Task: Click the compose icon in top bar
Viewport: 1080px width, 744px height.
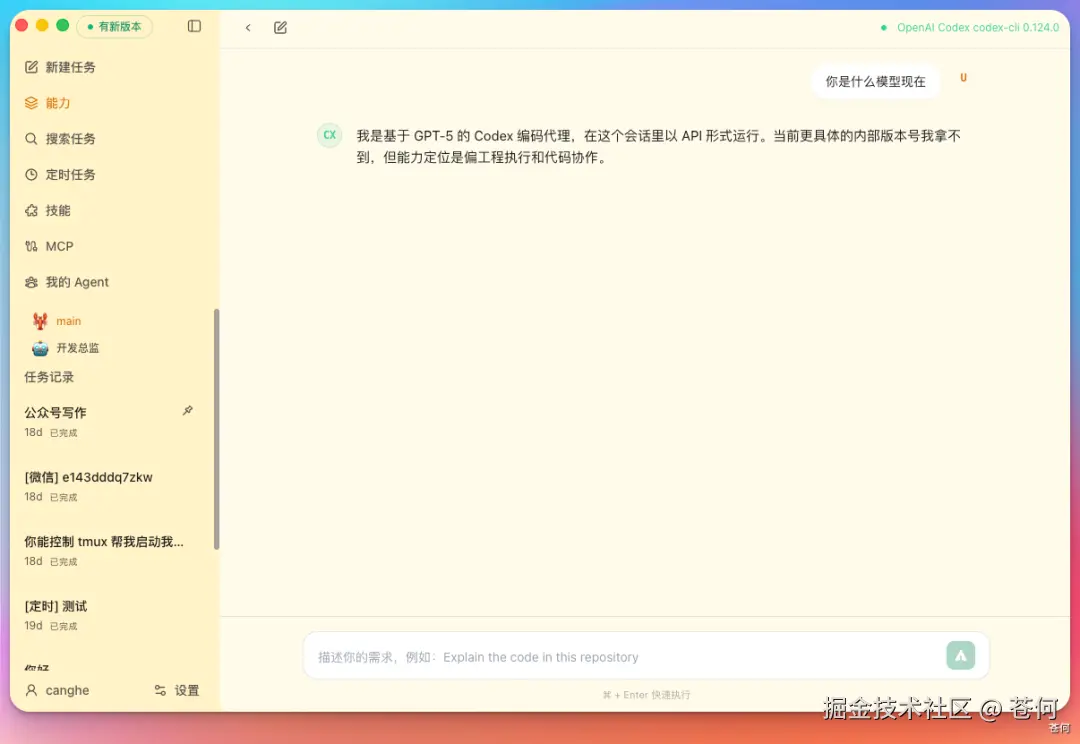Action: [280, 28]
